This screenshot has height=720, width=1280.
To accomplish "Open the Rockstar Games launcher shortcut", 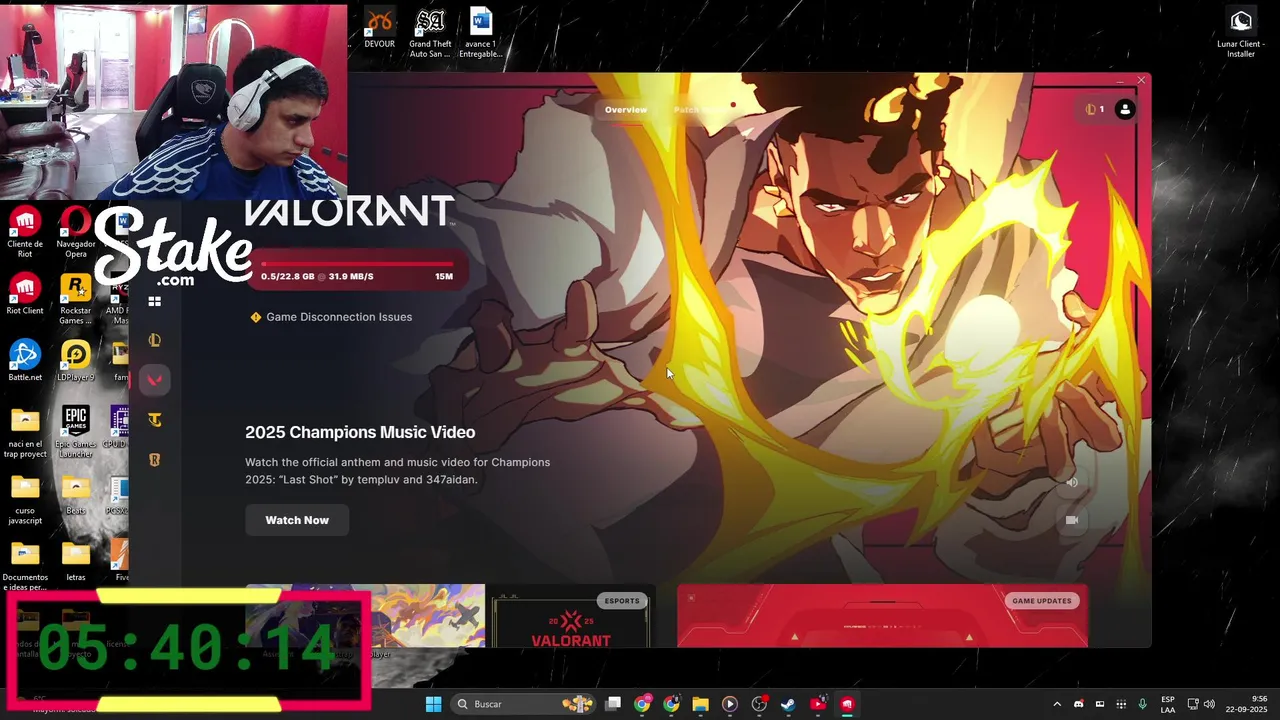I will (76, 299).
